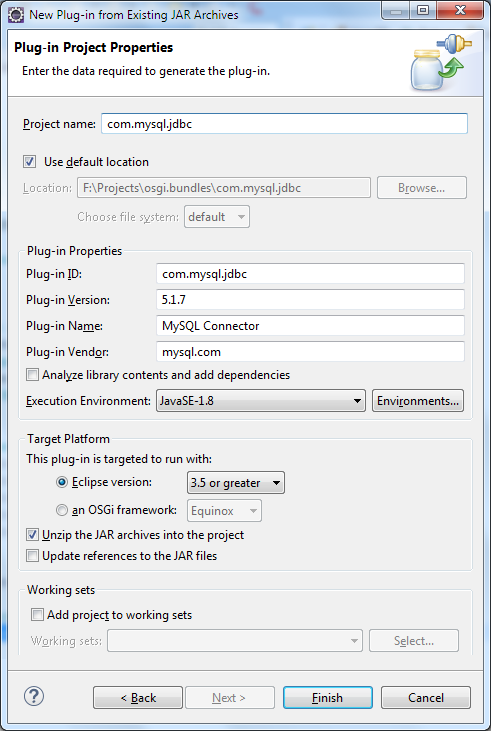Click the help question mark icon
The image size is (491, 731).
point(34,697)
